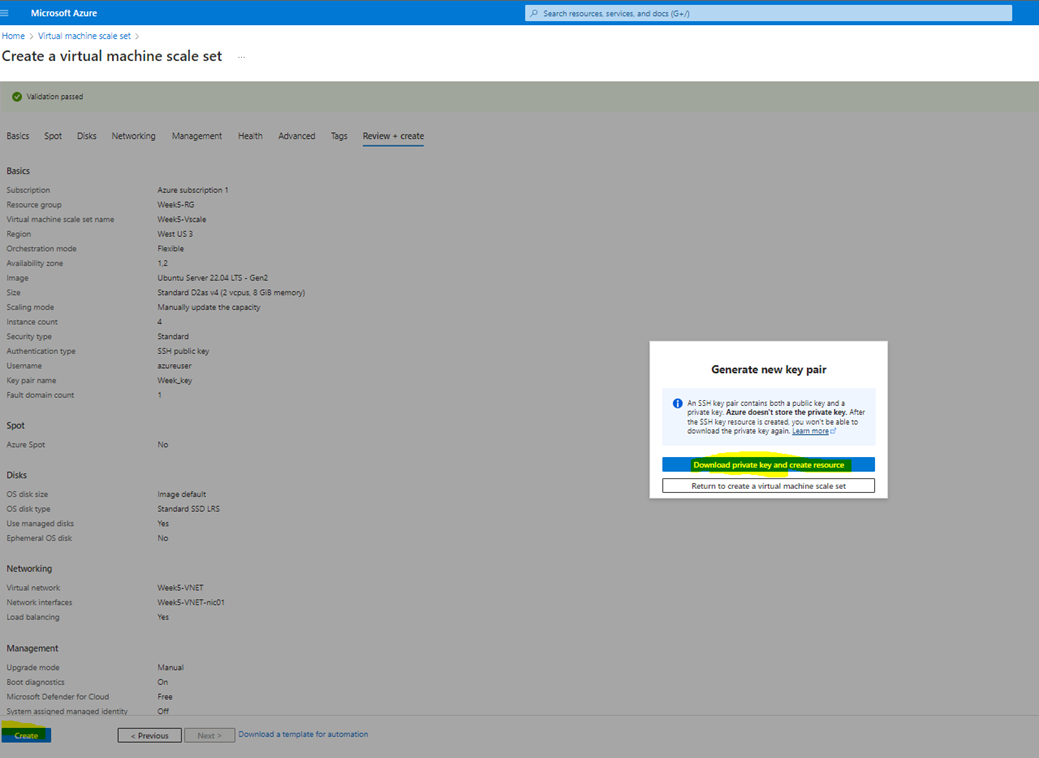Open the ellipsis menu next to the page title
The image size is (1039, 758).
pyautogui.click(x=238, y=58)
